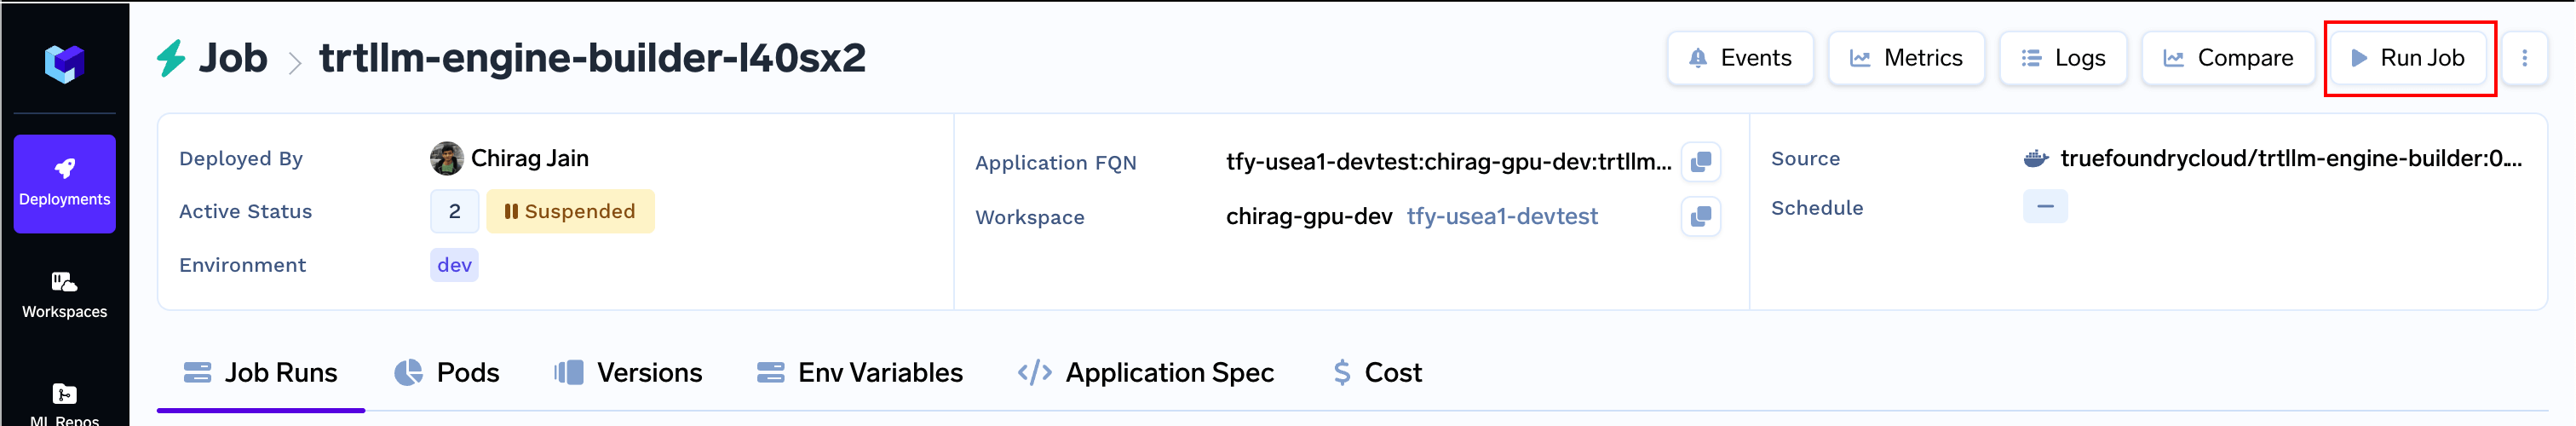Click the Compare button

[x=2229, y=58]
